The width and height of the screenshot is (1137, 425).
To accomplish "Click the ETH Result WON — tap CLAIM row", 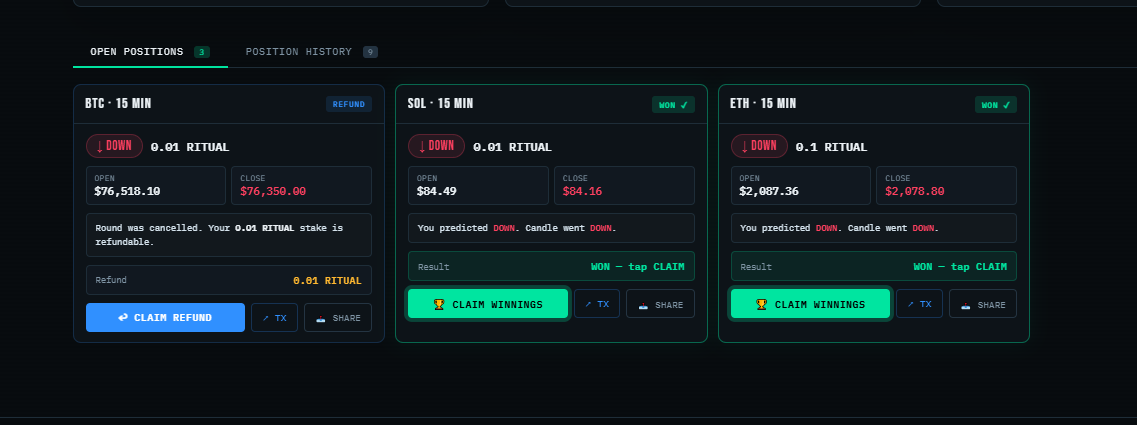I will 874,266.
